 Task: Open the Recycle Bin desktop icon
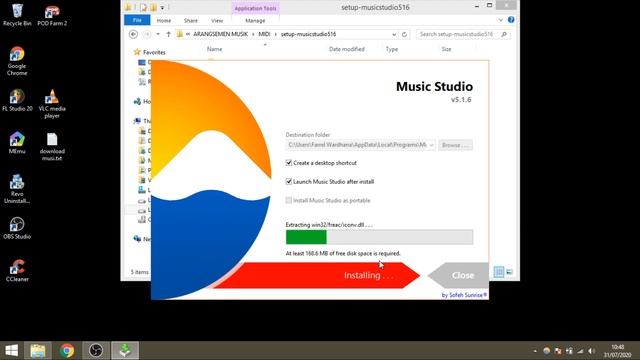(x=17, y=15)
